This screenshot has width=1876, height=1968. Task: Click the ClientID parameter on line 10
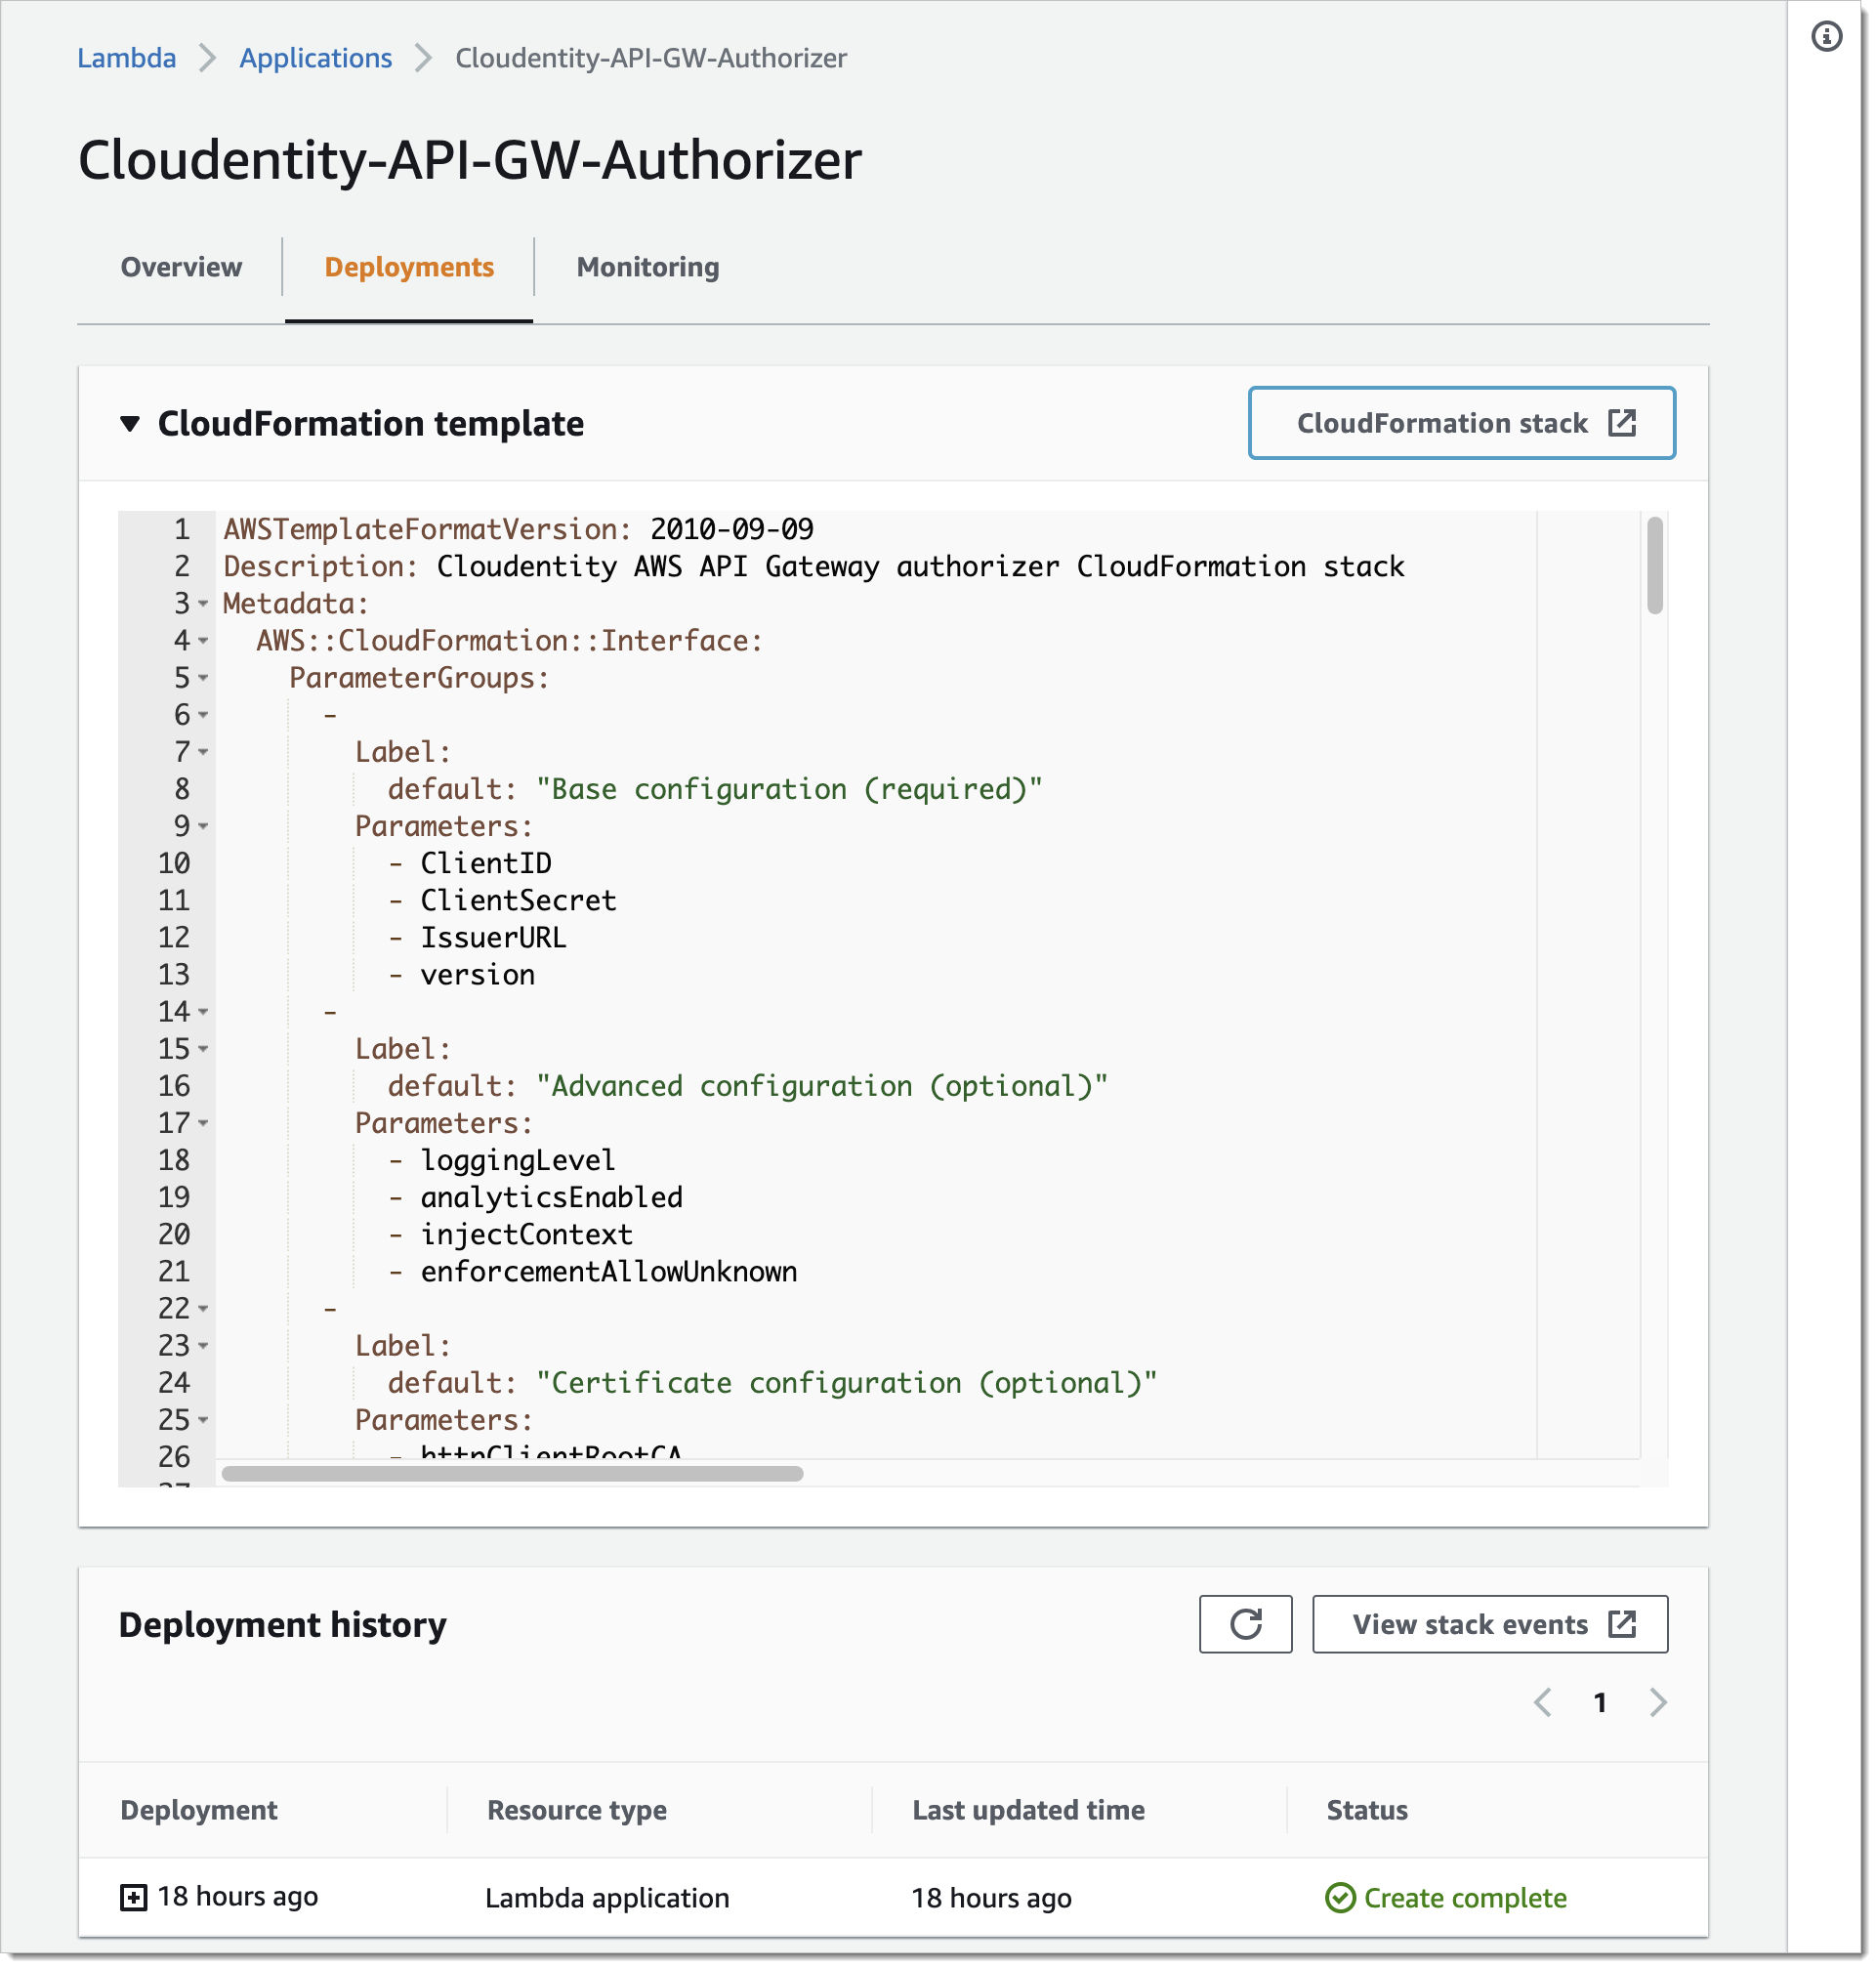click(x=486, y=863)
